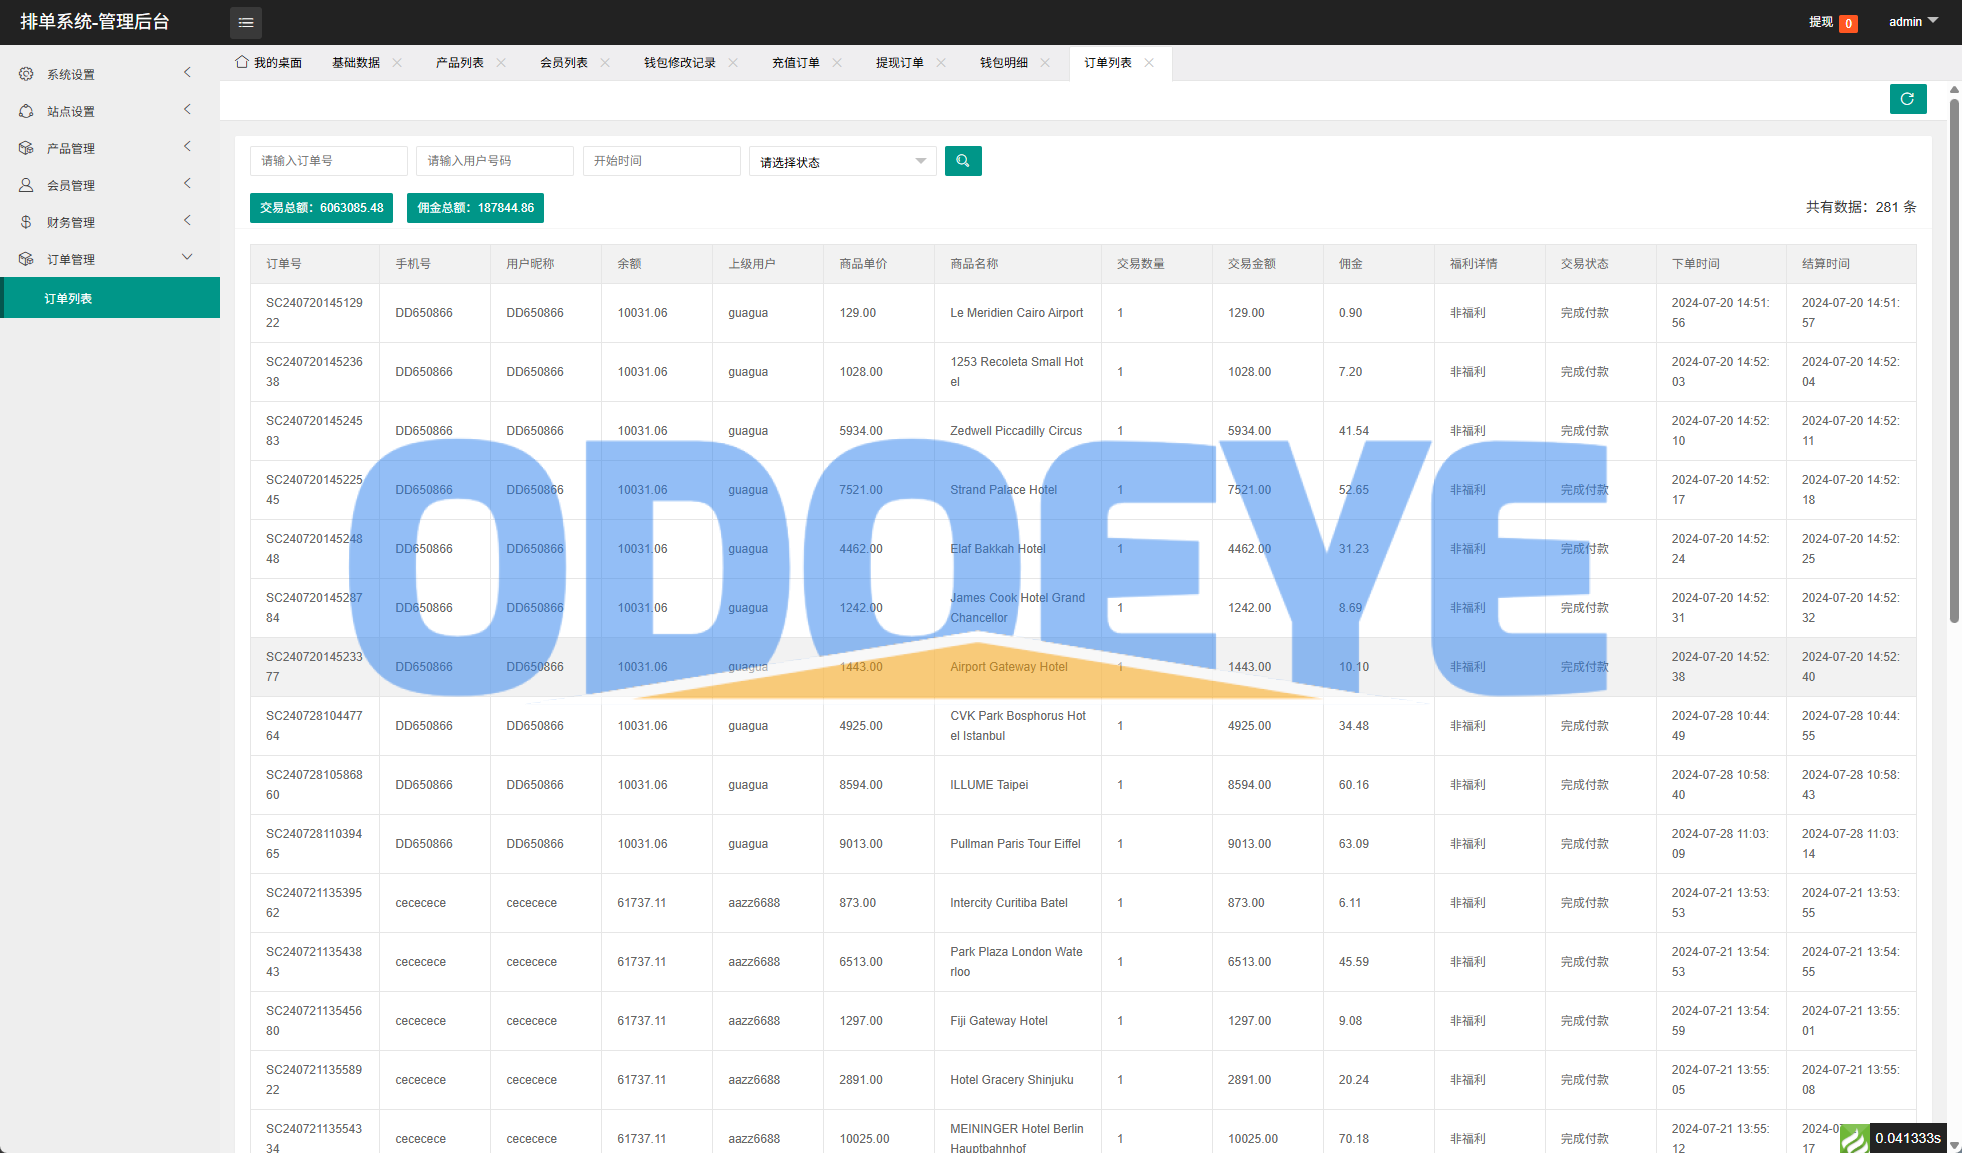Click the 请输入订单号 input field
The image size is (1962, 1153).
tap(328, 161)
